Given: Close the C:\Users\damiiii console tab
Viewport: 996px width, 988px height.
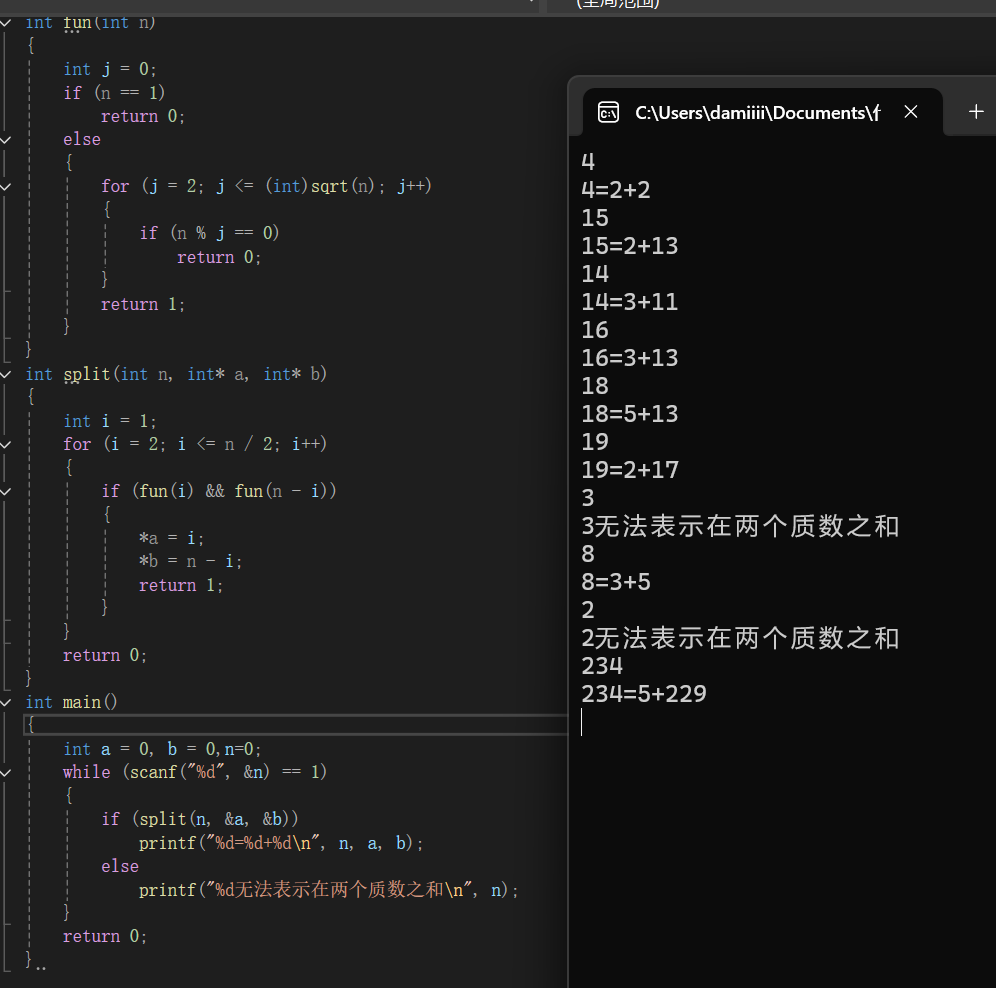Looking at the screenshot, I should tap(910, 112).
